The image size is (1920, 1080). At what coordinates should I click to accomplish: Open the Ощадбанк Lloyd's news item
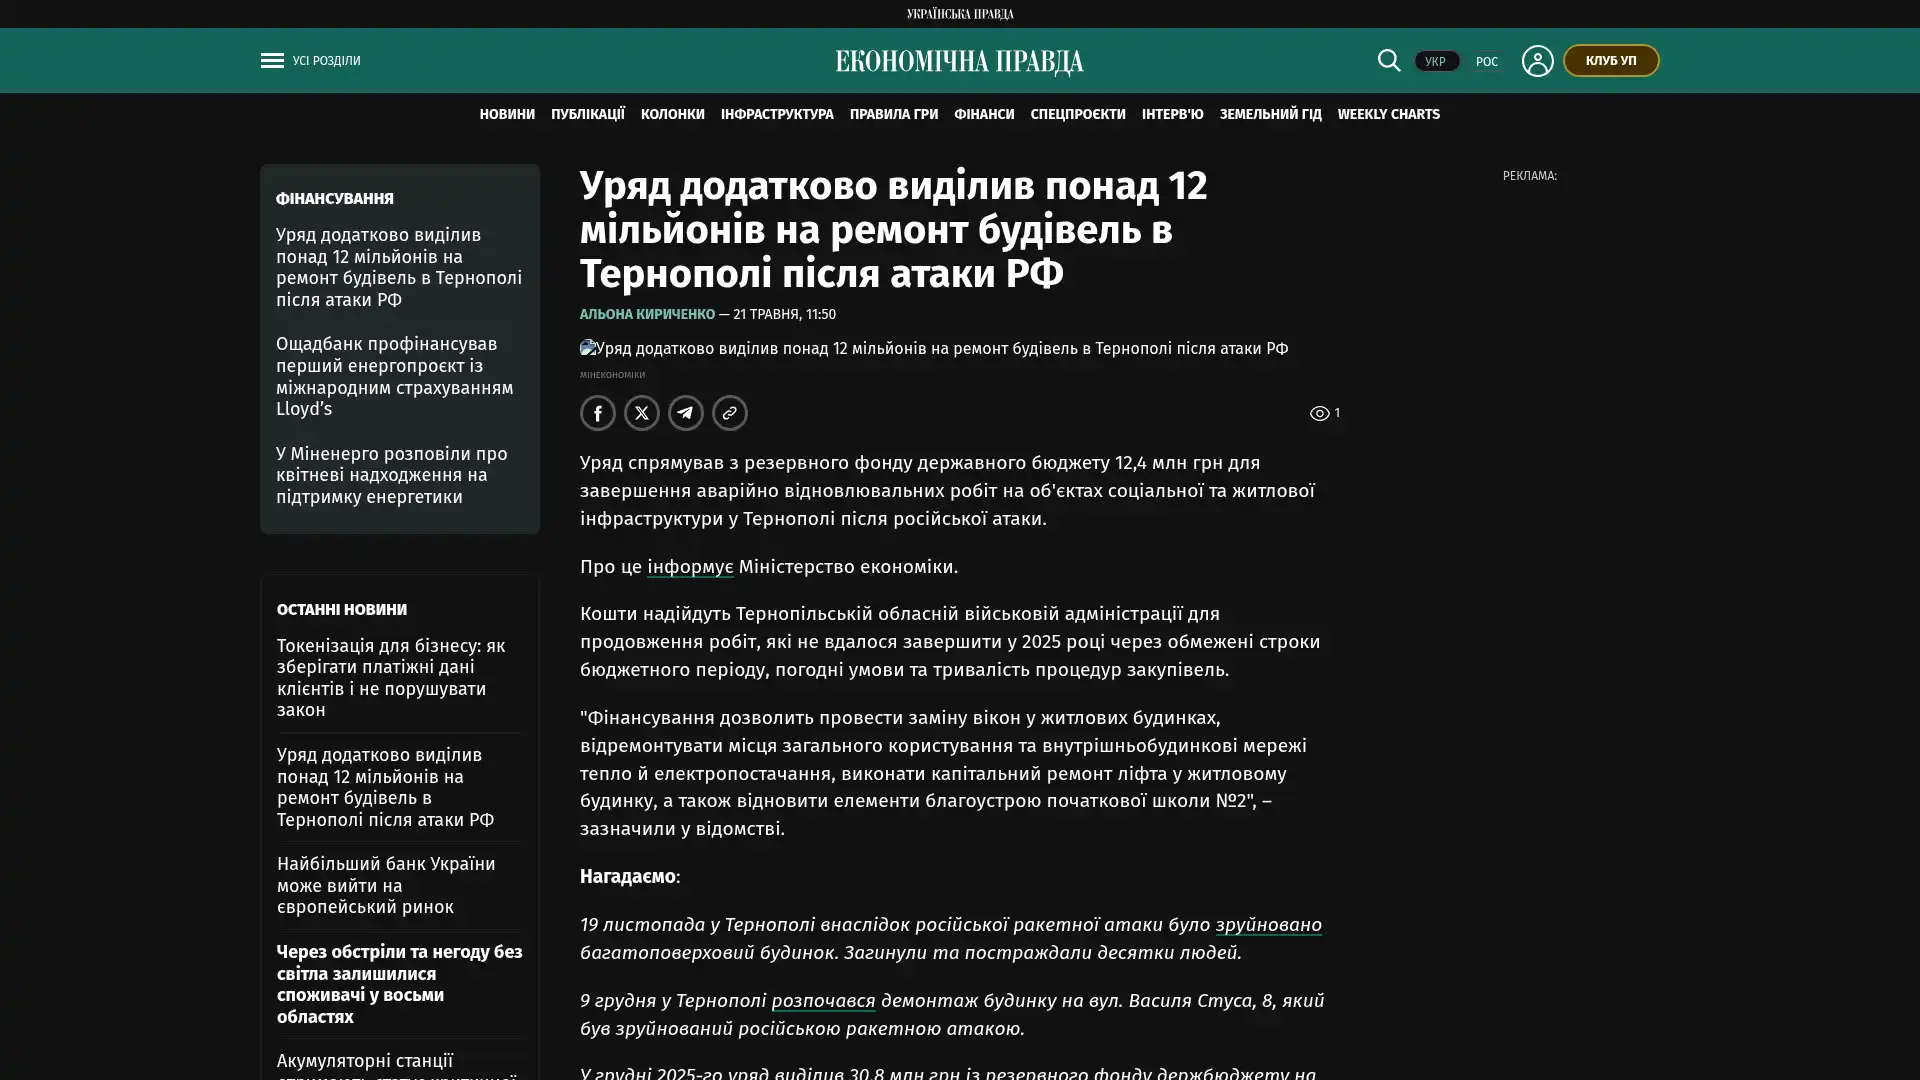(x=395, y=377)
